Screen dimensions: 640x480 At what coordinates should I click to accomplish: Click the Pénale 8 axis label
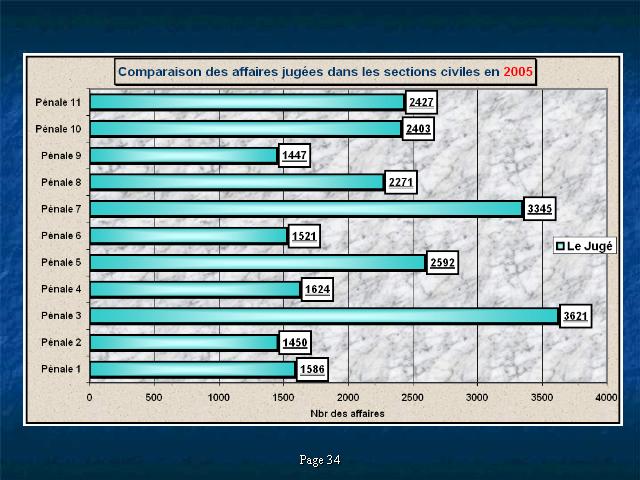tap(61, 182)
